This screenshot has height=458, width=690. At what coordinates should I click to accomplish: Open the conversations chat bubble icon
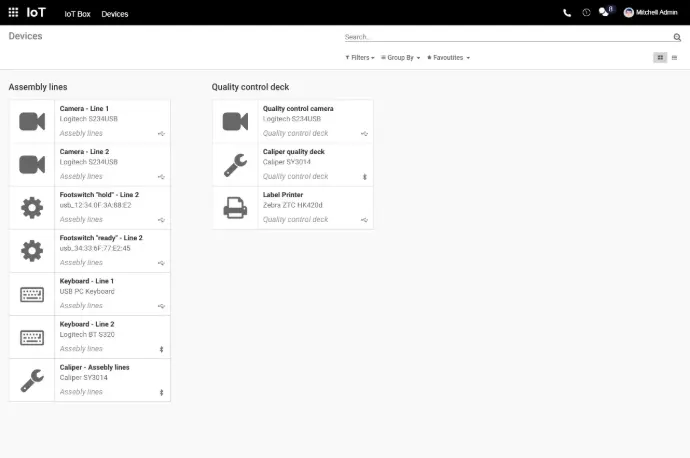click(604, 12)
